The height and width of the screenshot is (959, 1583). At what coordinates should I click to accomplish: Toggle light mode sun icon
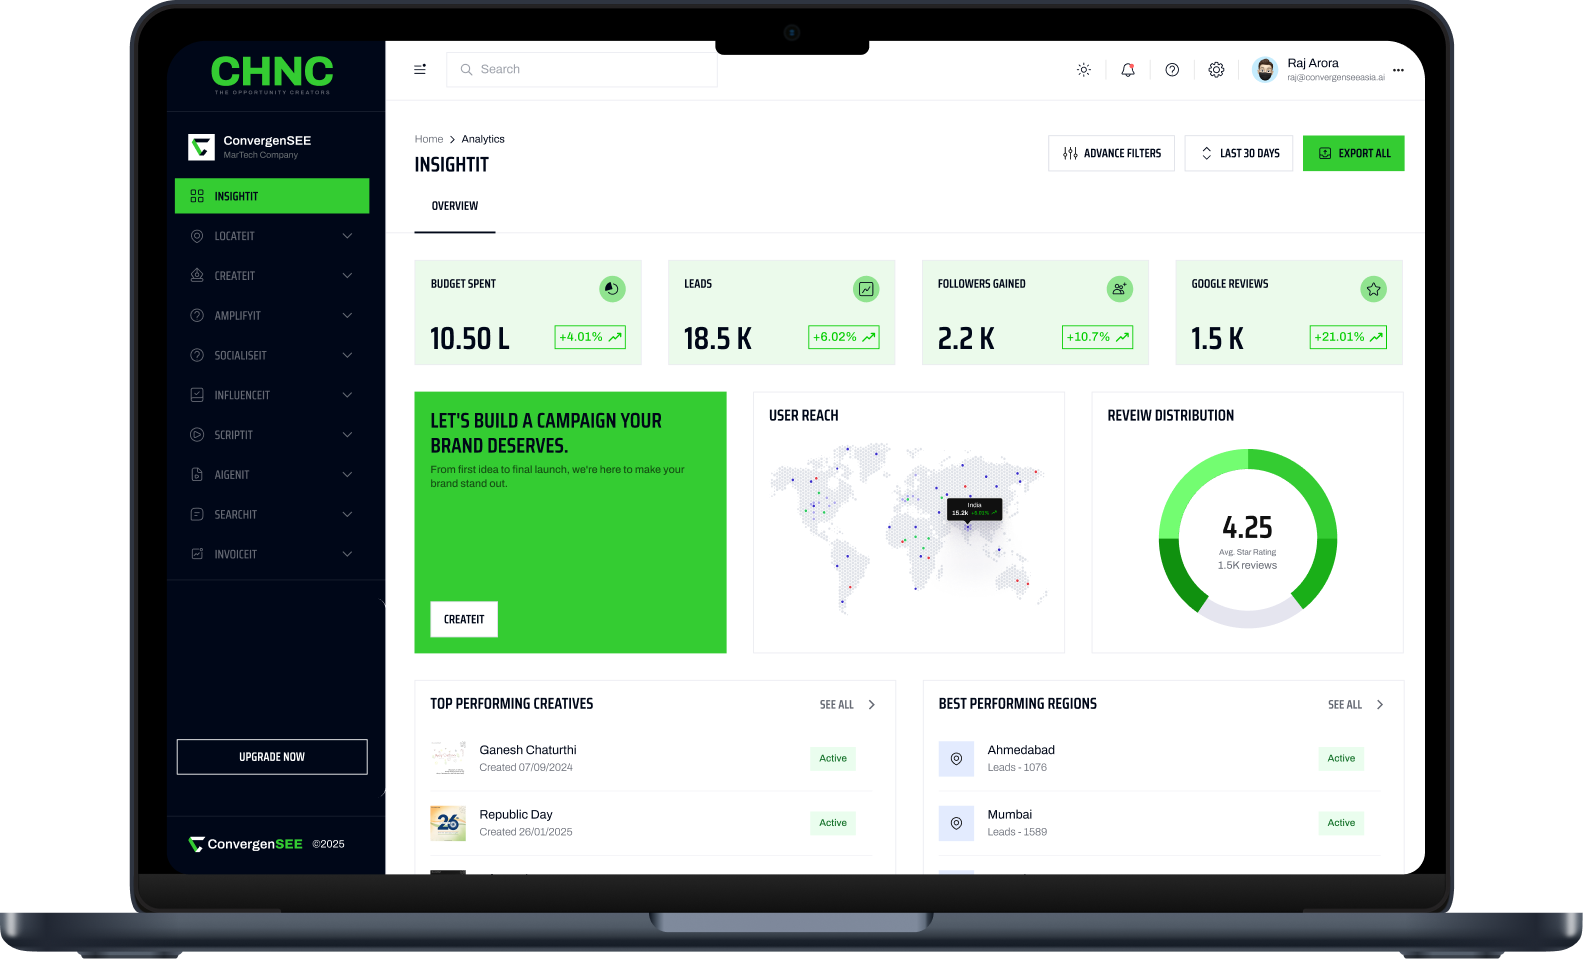tap(1083, 70)
